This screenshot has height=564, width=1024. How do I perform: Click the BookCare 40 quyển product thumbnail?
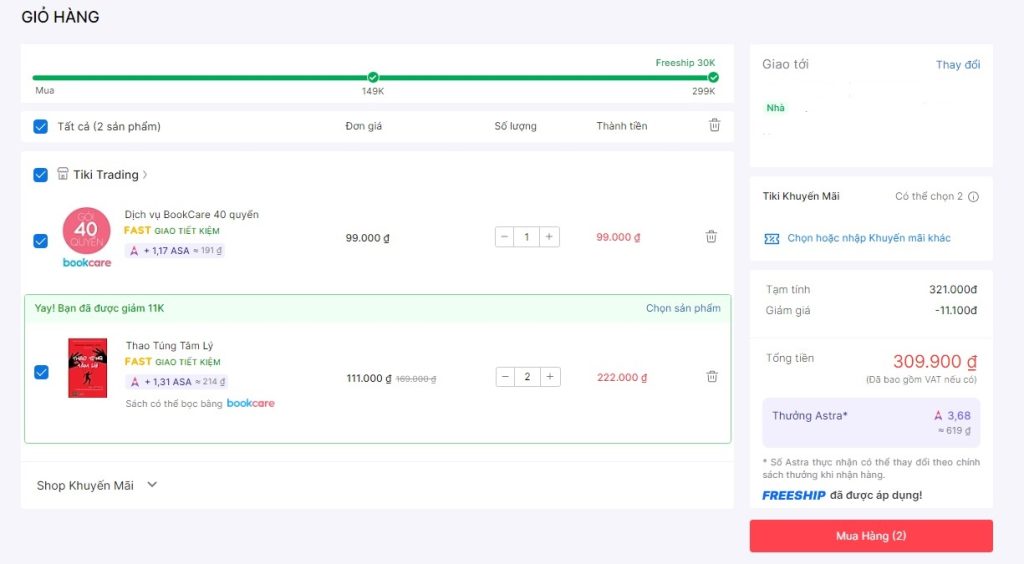pyautogui.click(x=87, y=238)
